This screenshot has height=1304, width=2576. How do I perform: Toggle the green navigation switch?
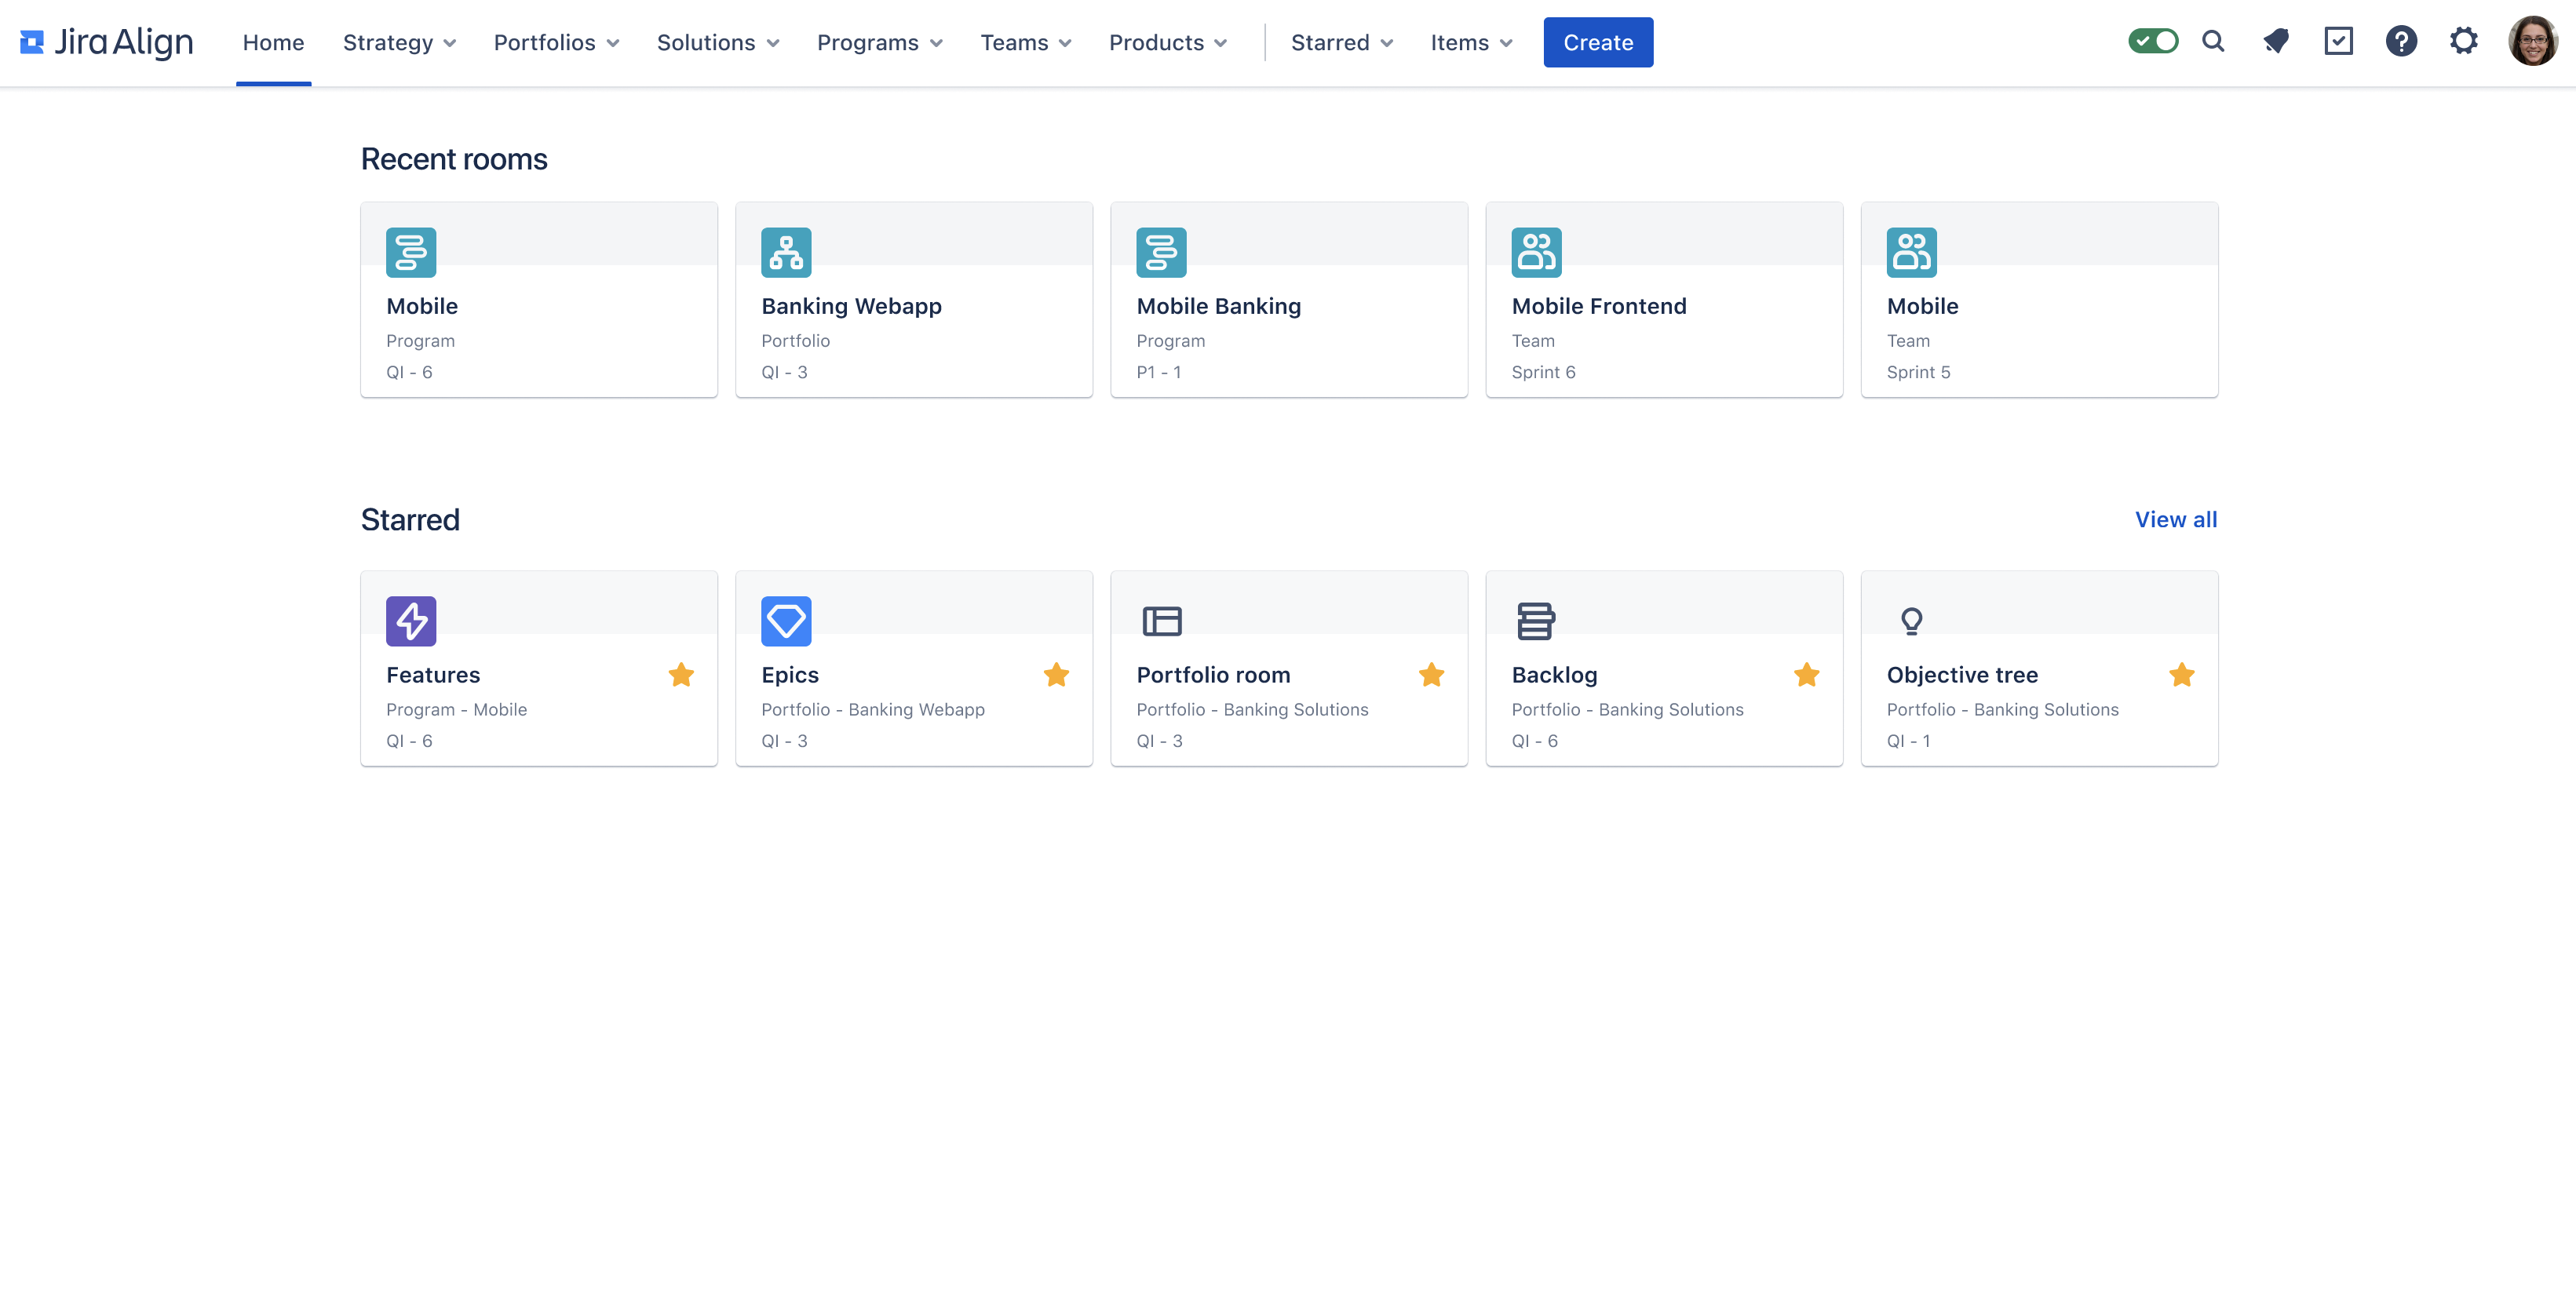(2153, 42)
